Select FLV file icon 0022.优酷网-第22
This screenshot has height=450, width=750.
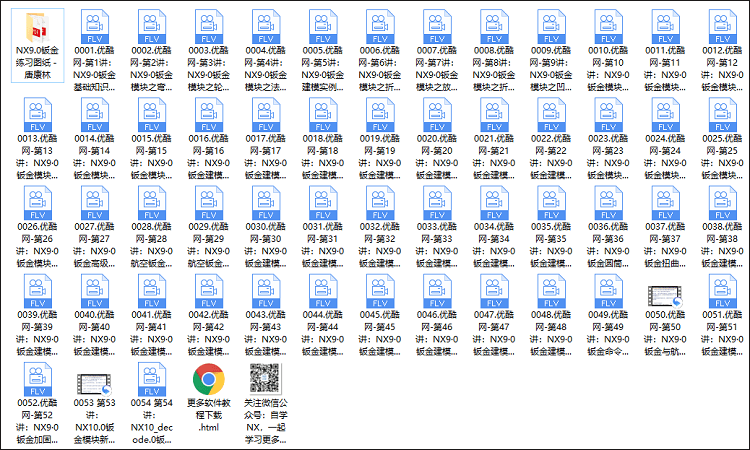(x=551, y=115)
